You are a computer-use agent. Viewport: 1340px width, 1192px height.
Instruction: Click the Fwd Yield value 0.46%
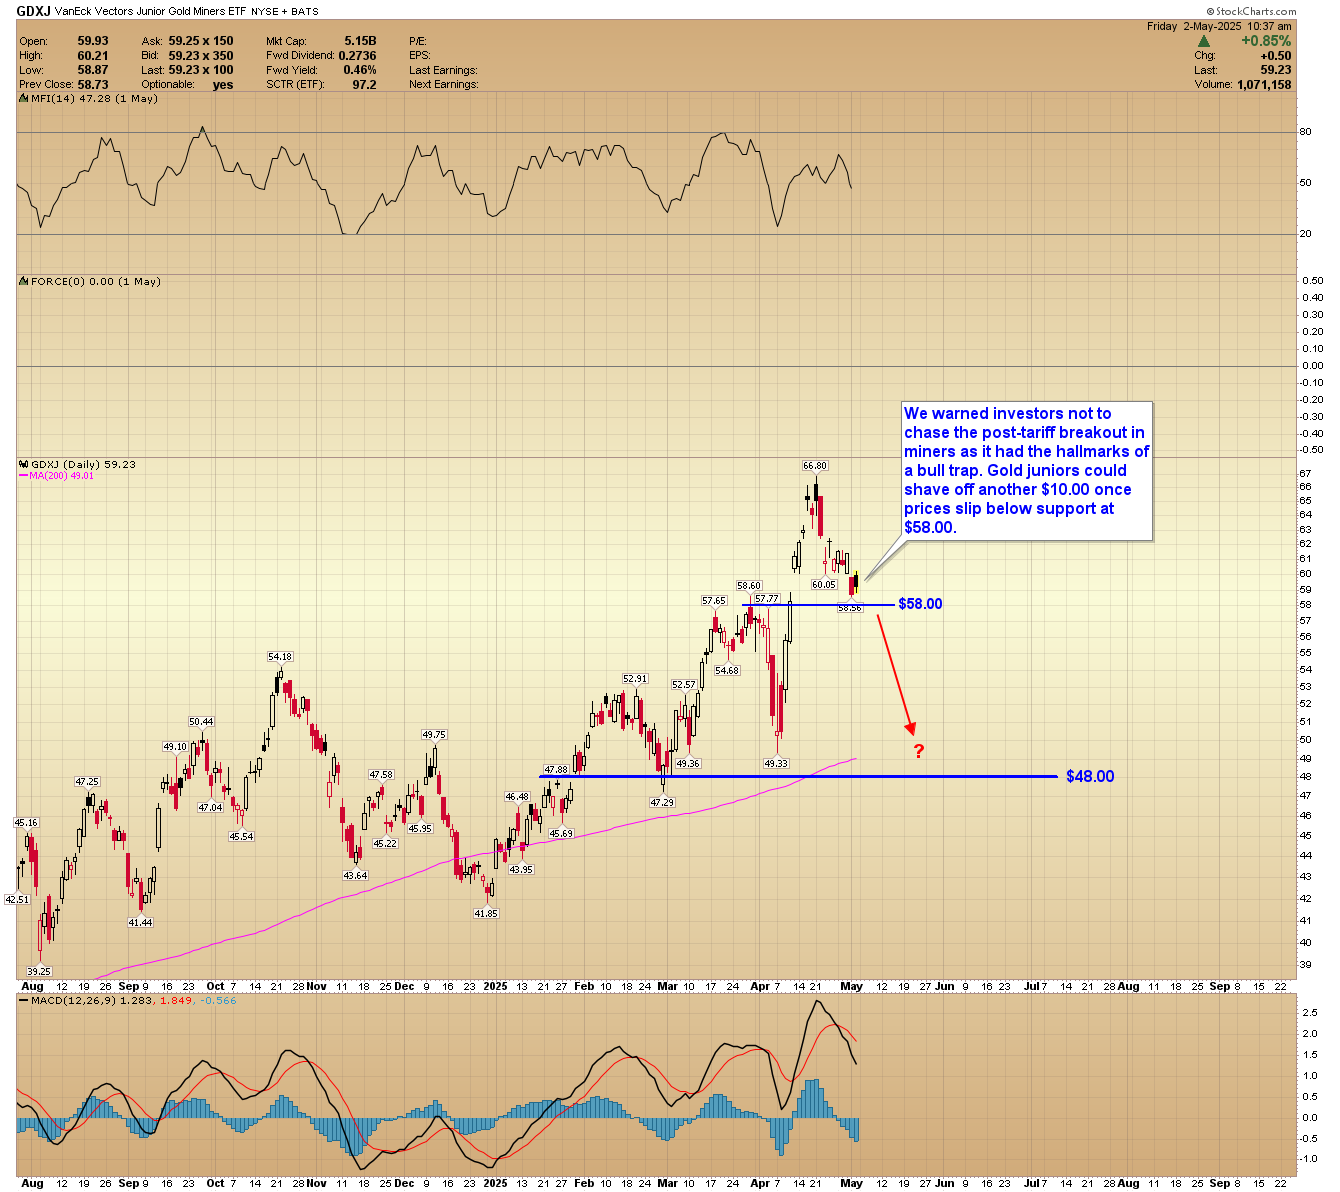click(x=360, y=70)
